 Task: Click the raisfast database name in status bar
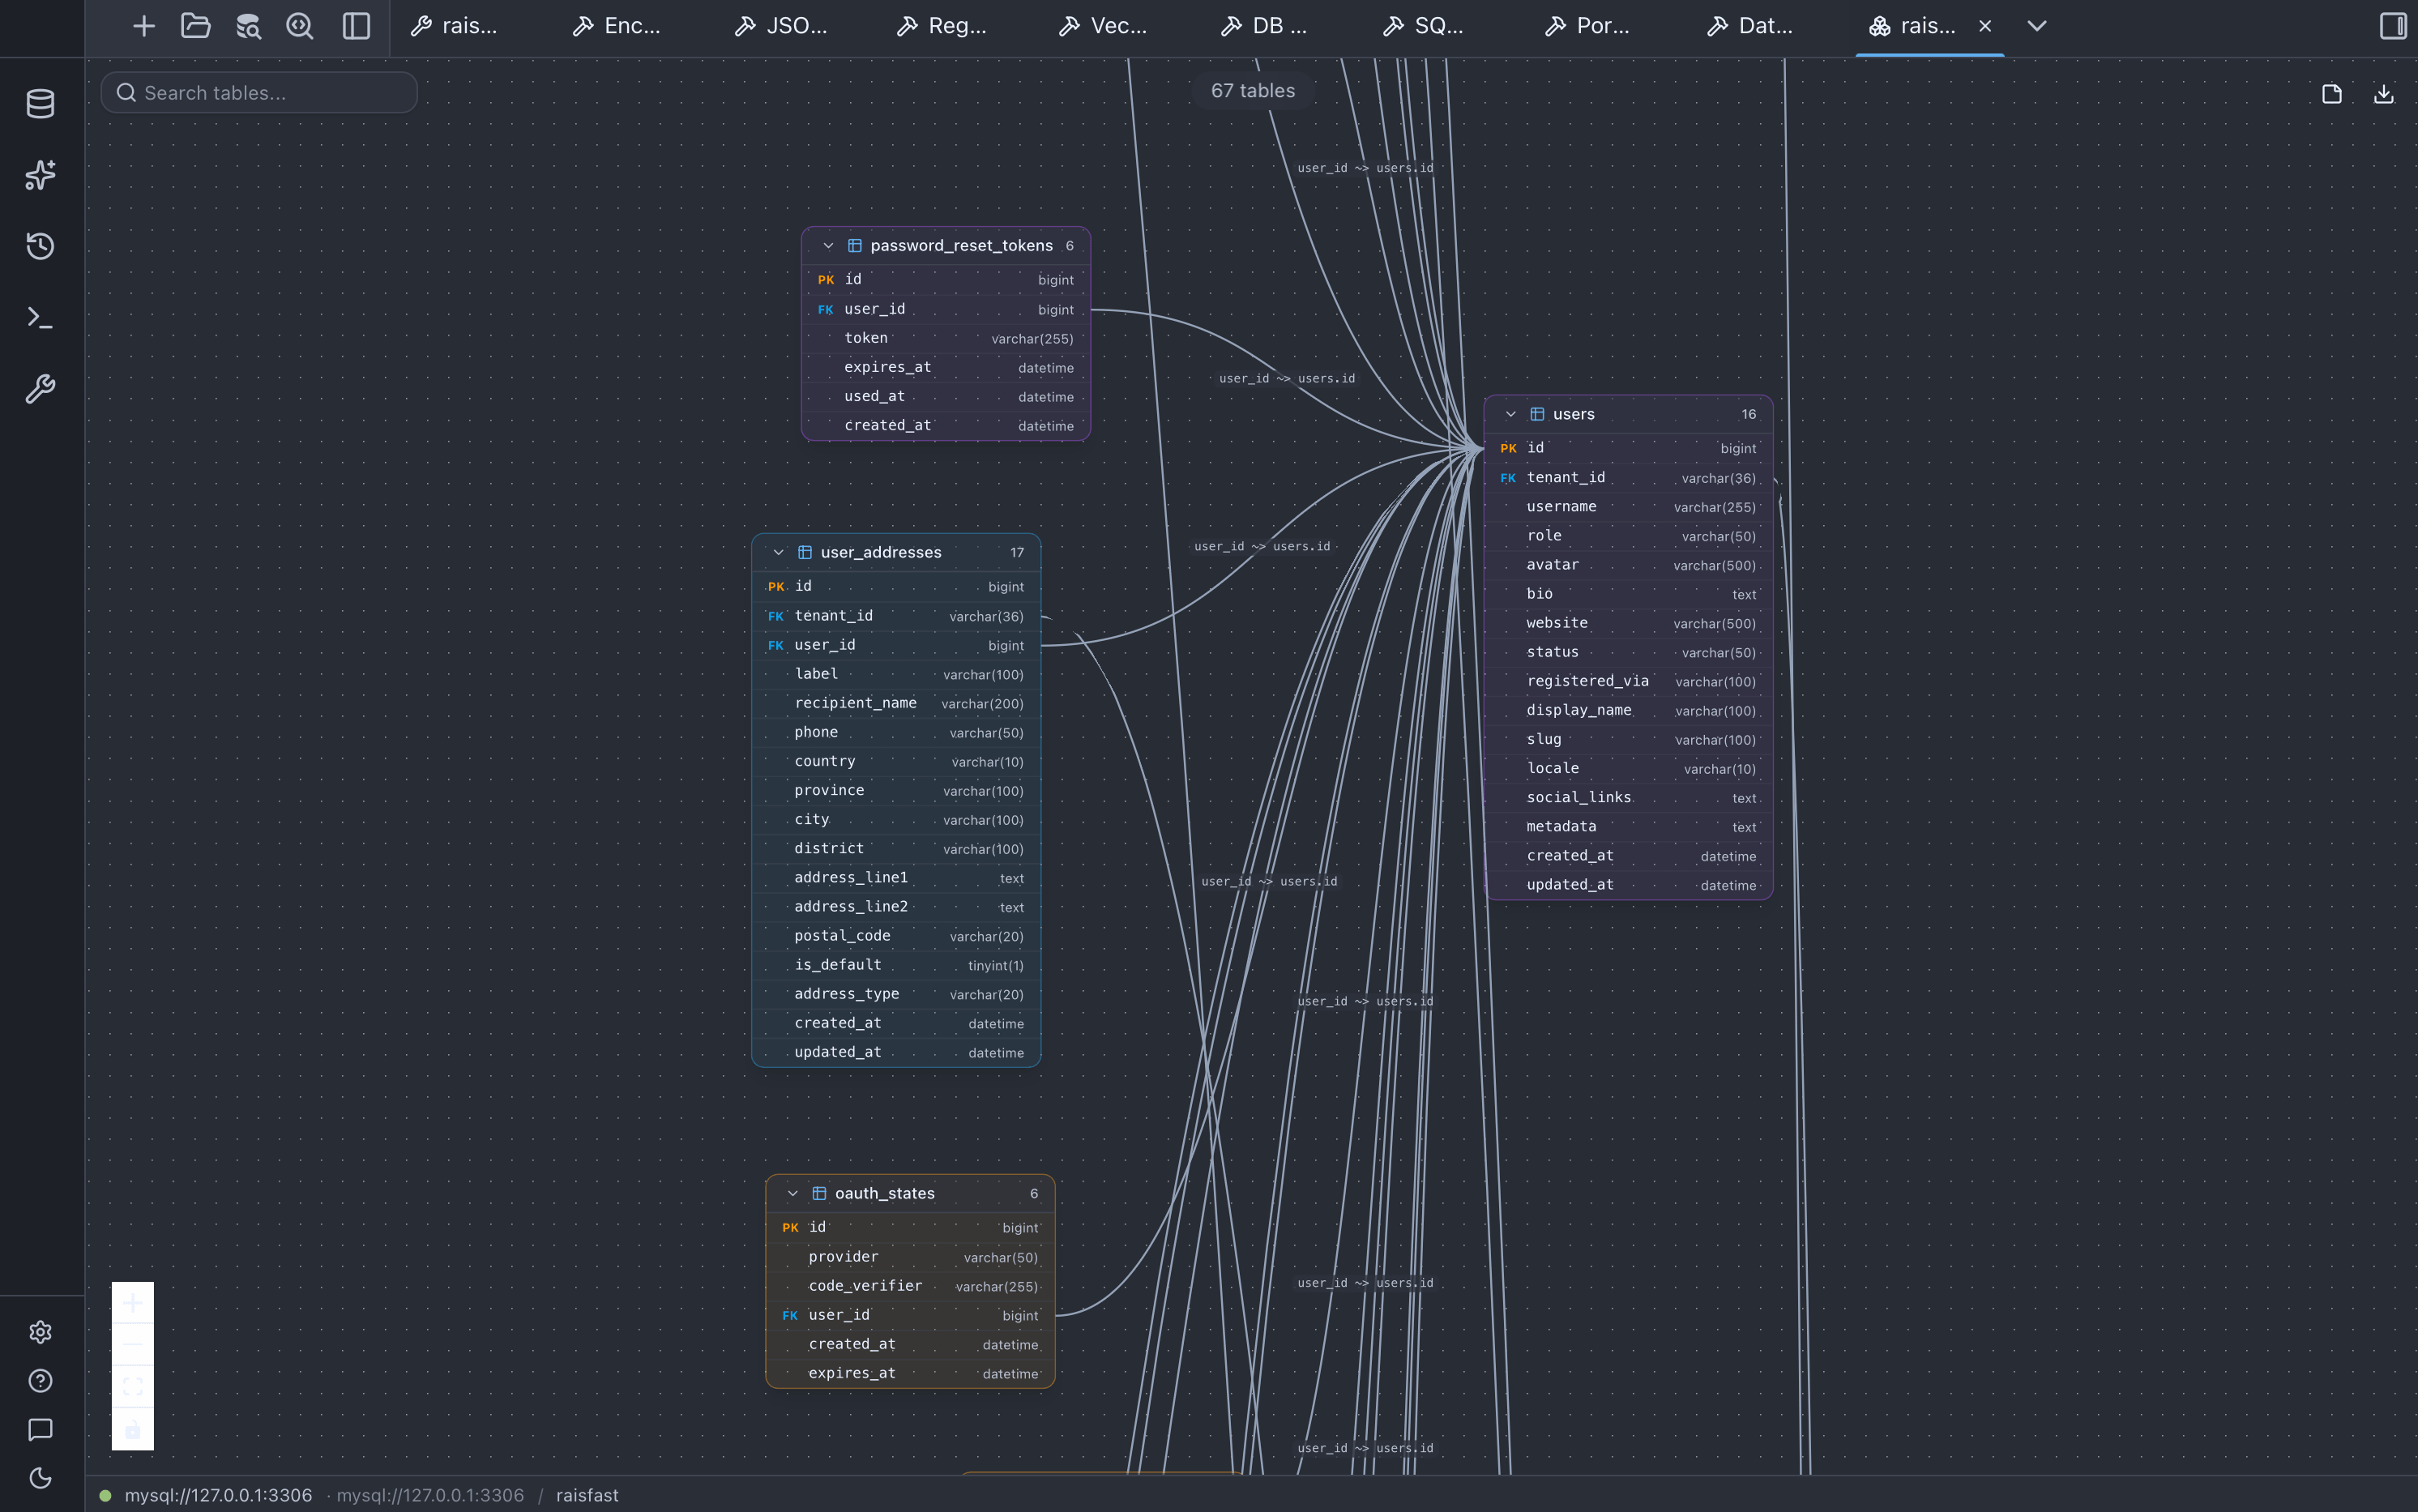(x=587, y=1495)
